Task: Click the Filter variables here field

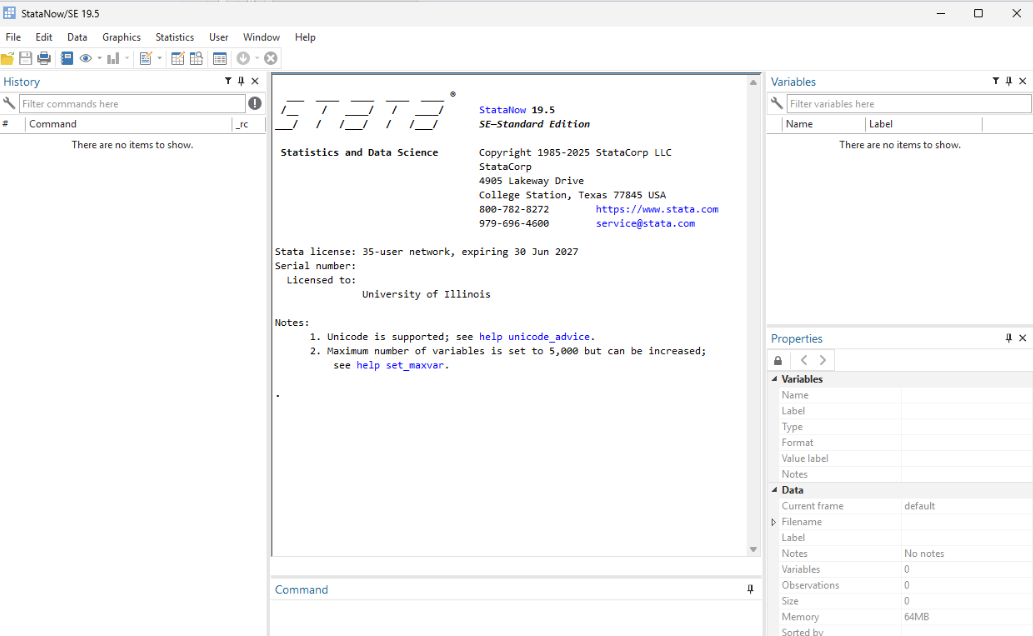Action: click(908, 103)
